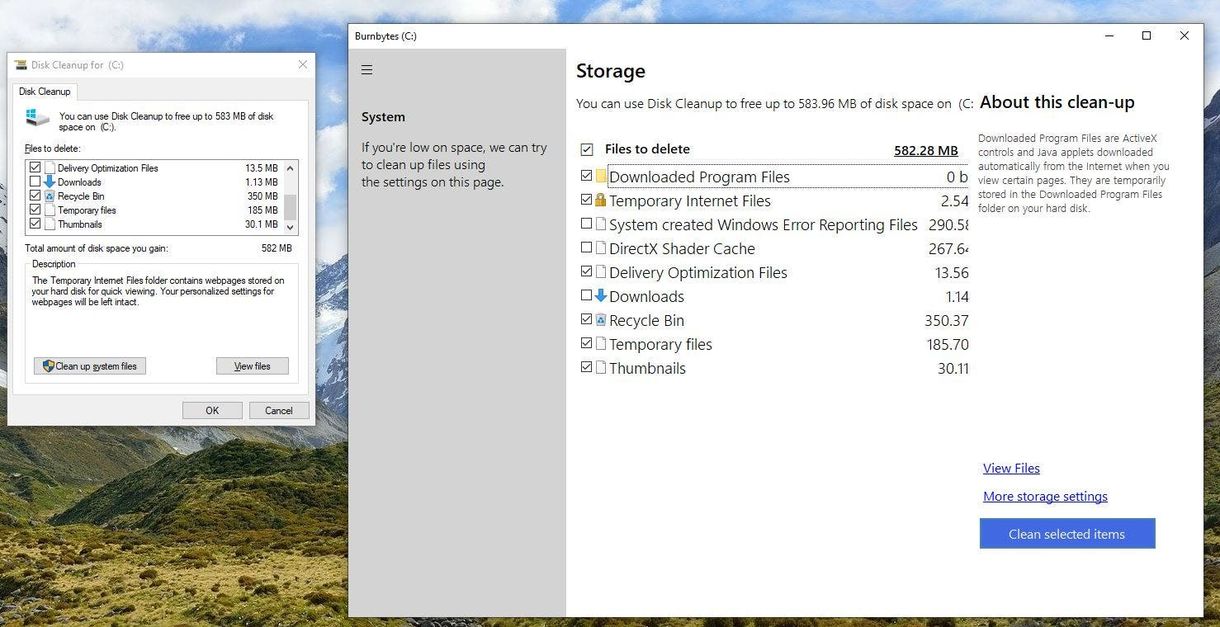Click the Recycle Bin icon in Disk Cleanup list
Screen dimensions: 1220x627
49,196
